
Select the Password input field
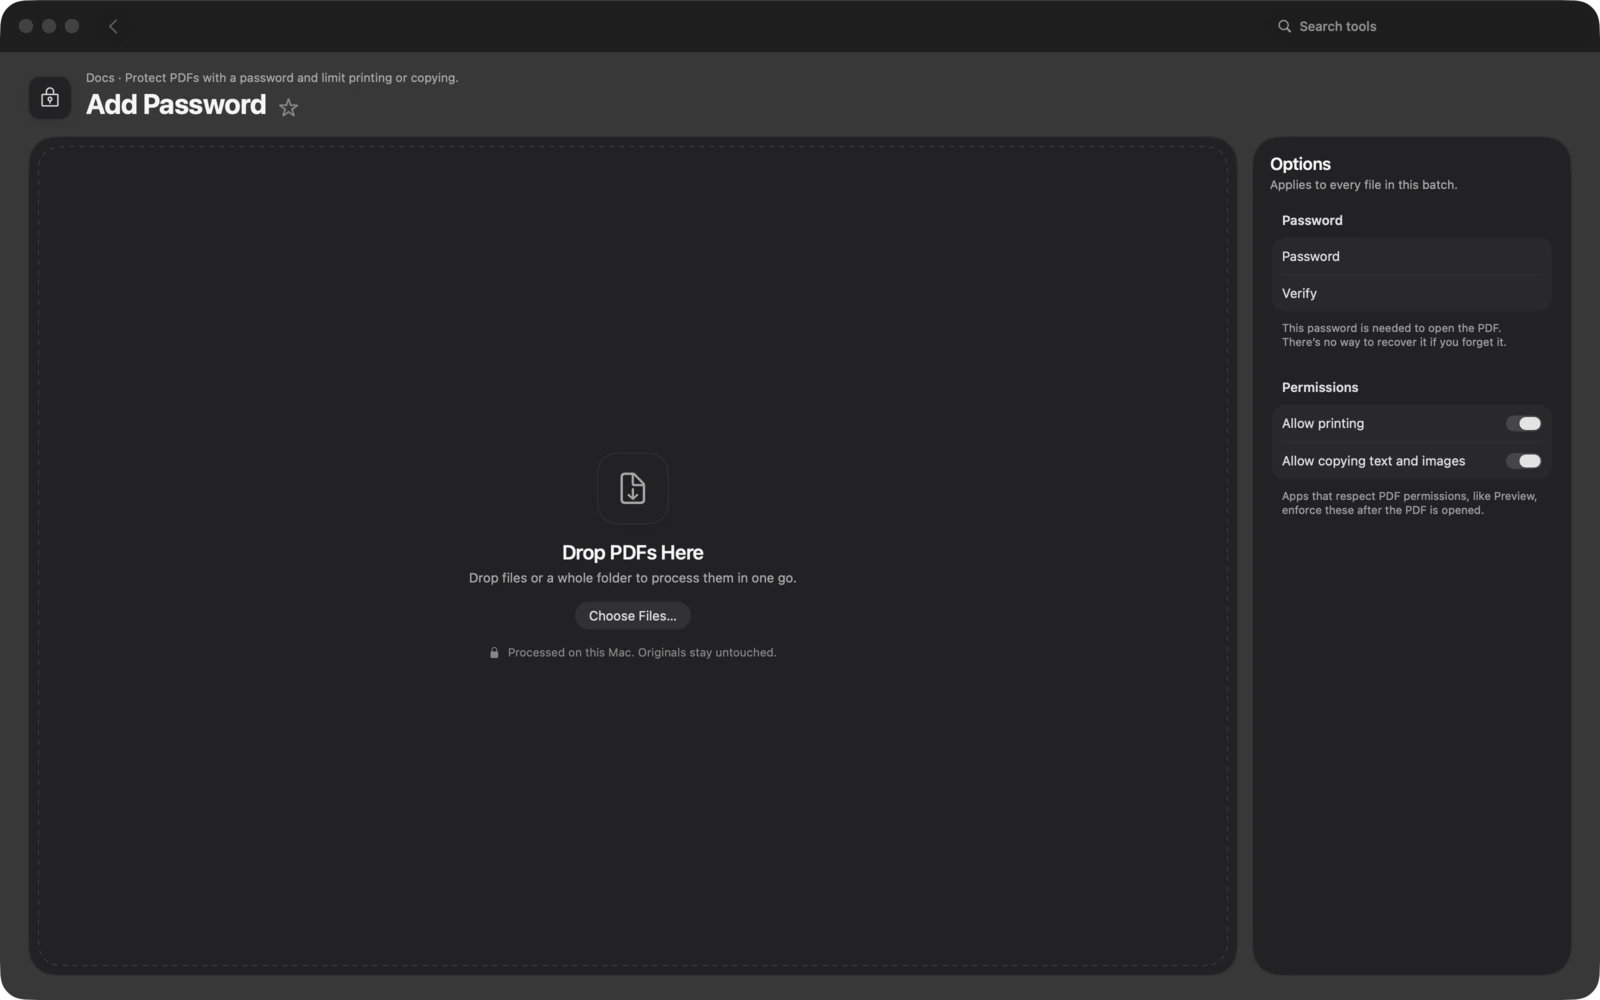coord(1411,257)
